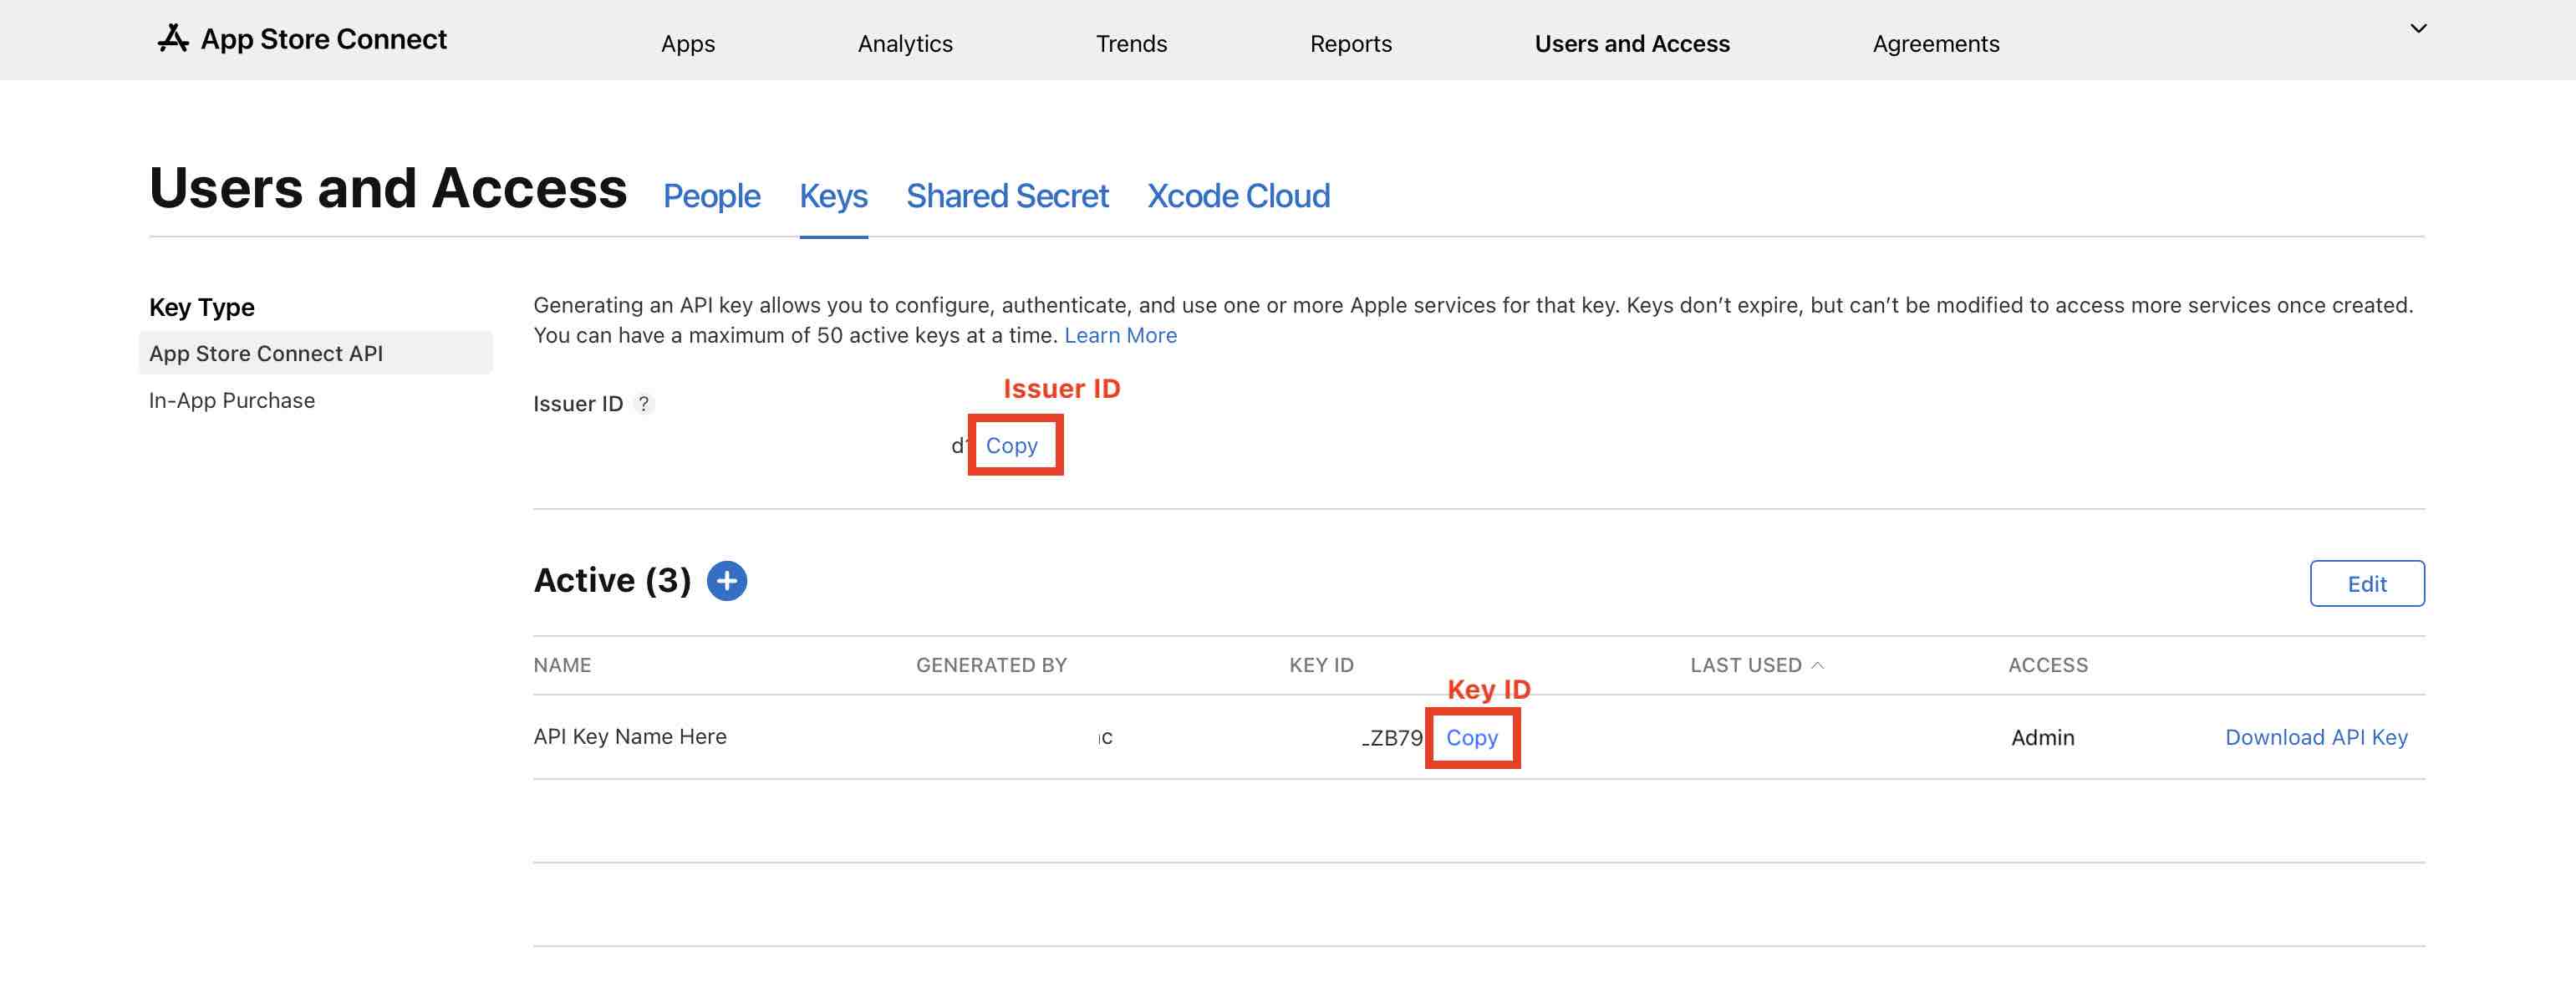
Task: Click the NAME column header
Action: point(562,666)
